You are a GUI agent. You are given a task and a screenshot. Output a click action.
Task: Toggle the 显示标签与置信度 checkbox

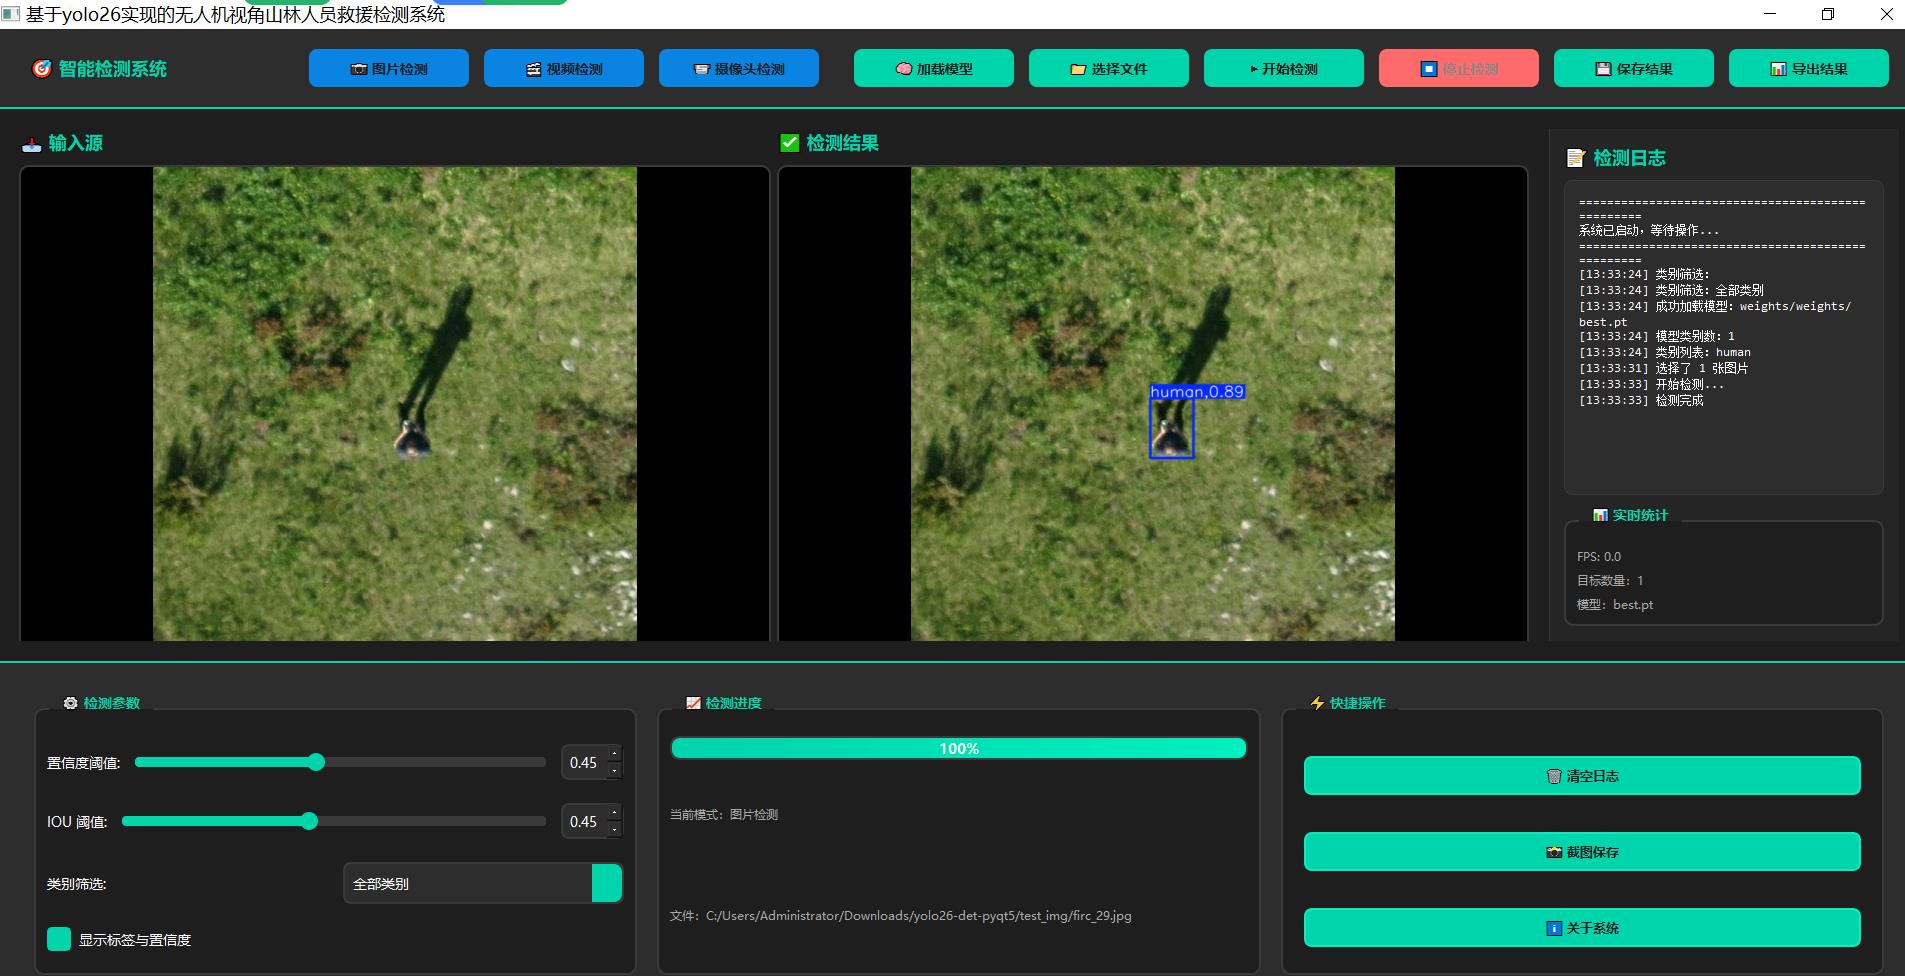click(59, 939)
